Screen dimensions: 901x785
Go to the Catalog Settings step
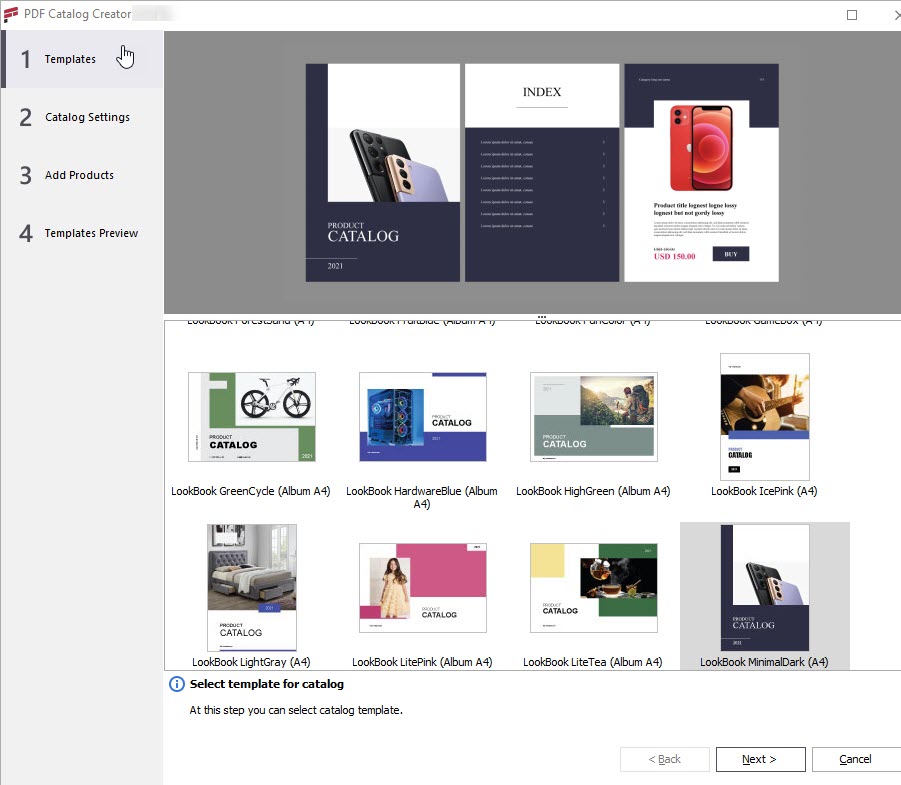click(82, 117)
